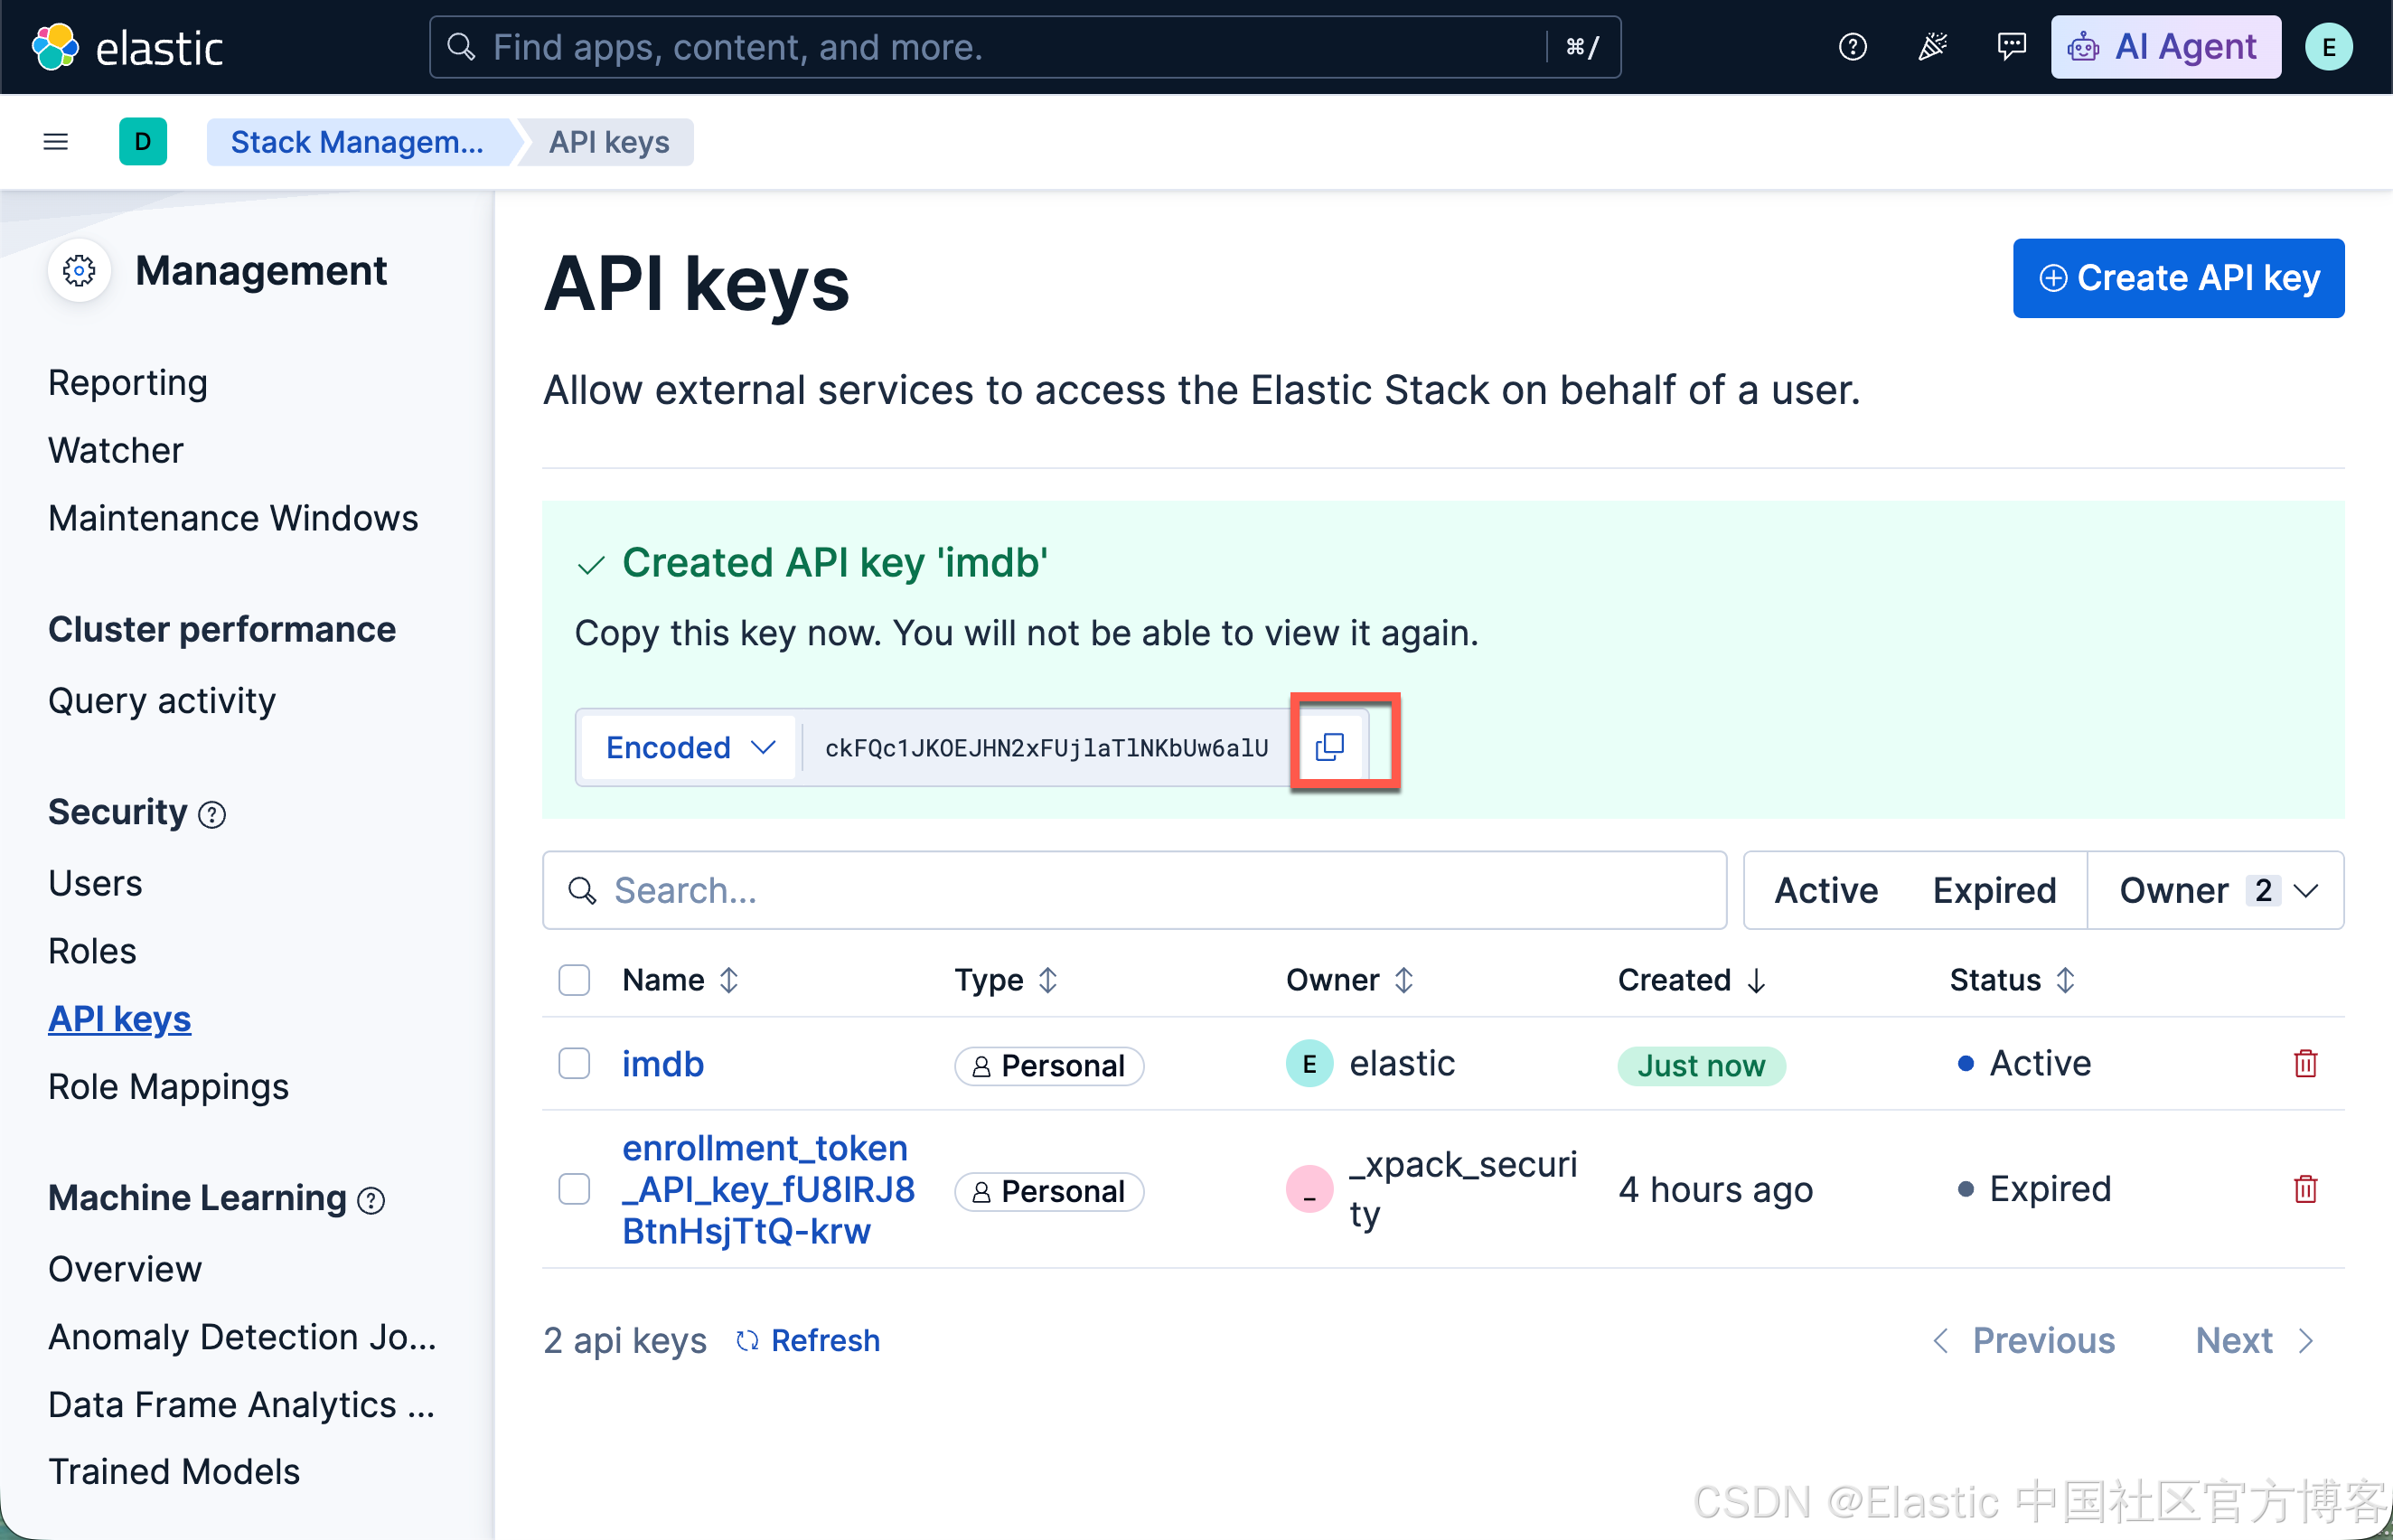Open Role Mappings in the sidebar
This screenshot has width=2393, height=1540.
pos(168,1087)
